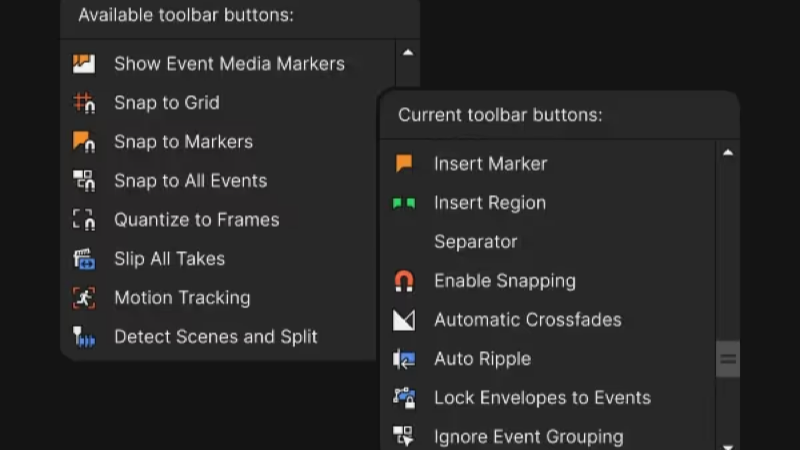Click the Show Event Media Markers icon
The image size is (800, 450).
pos(84,64)
